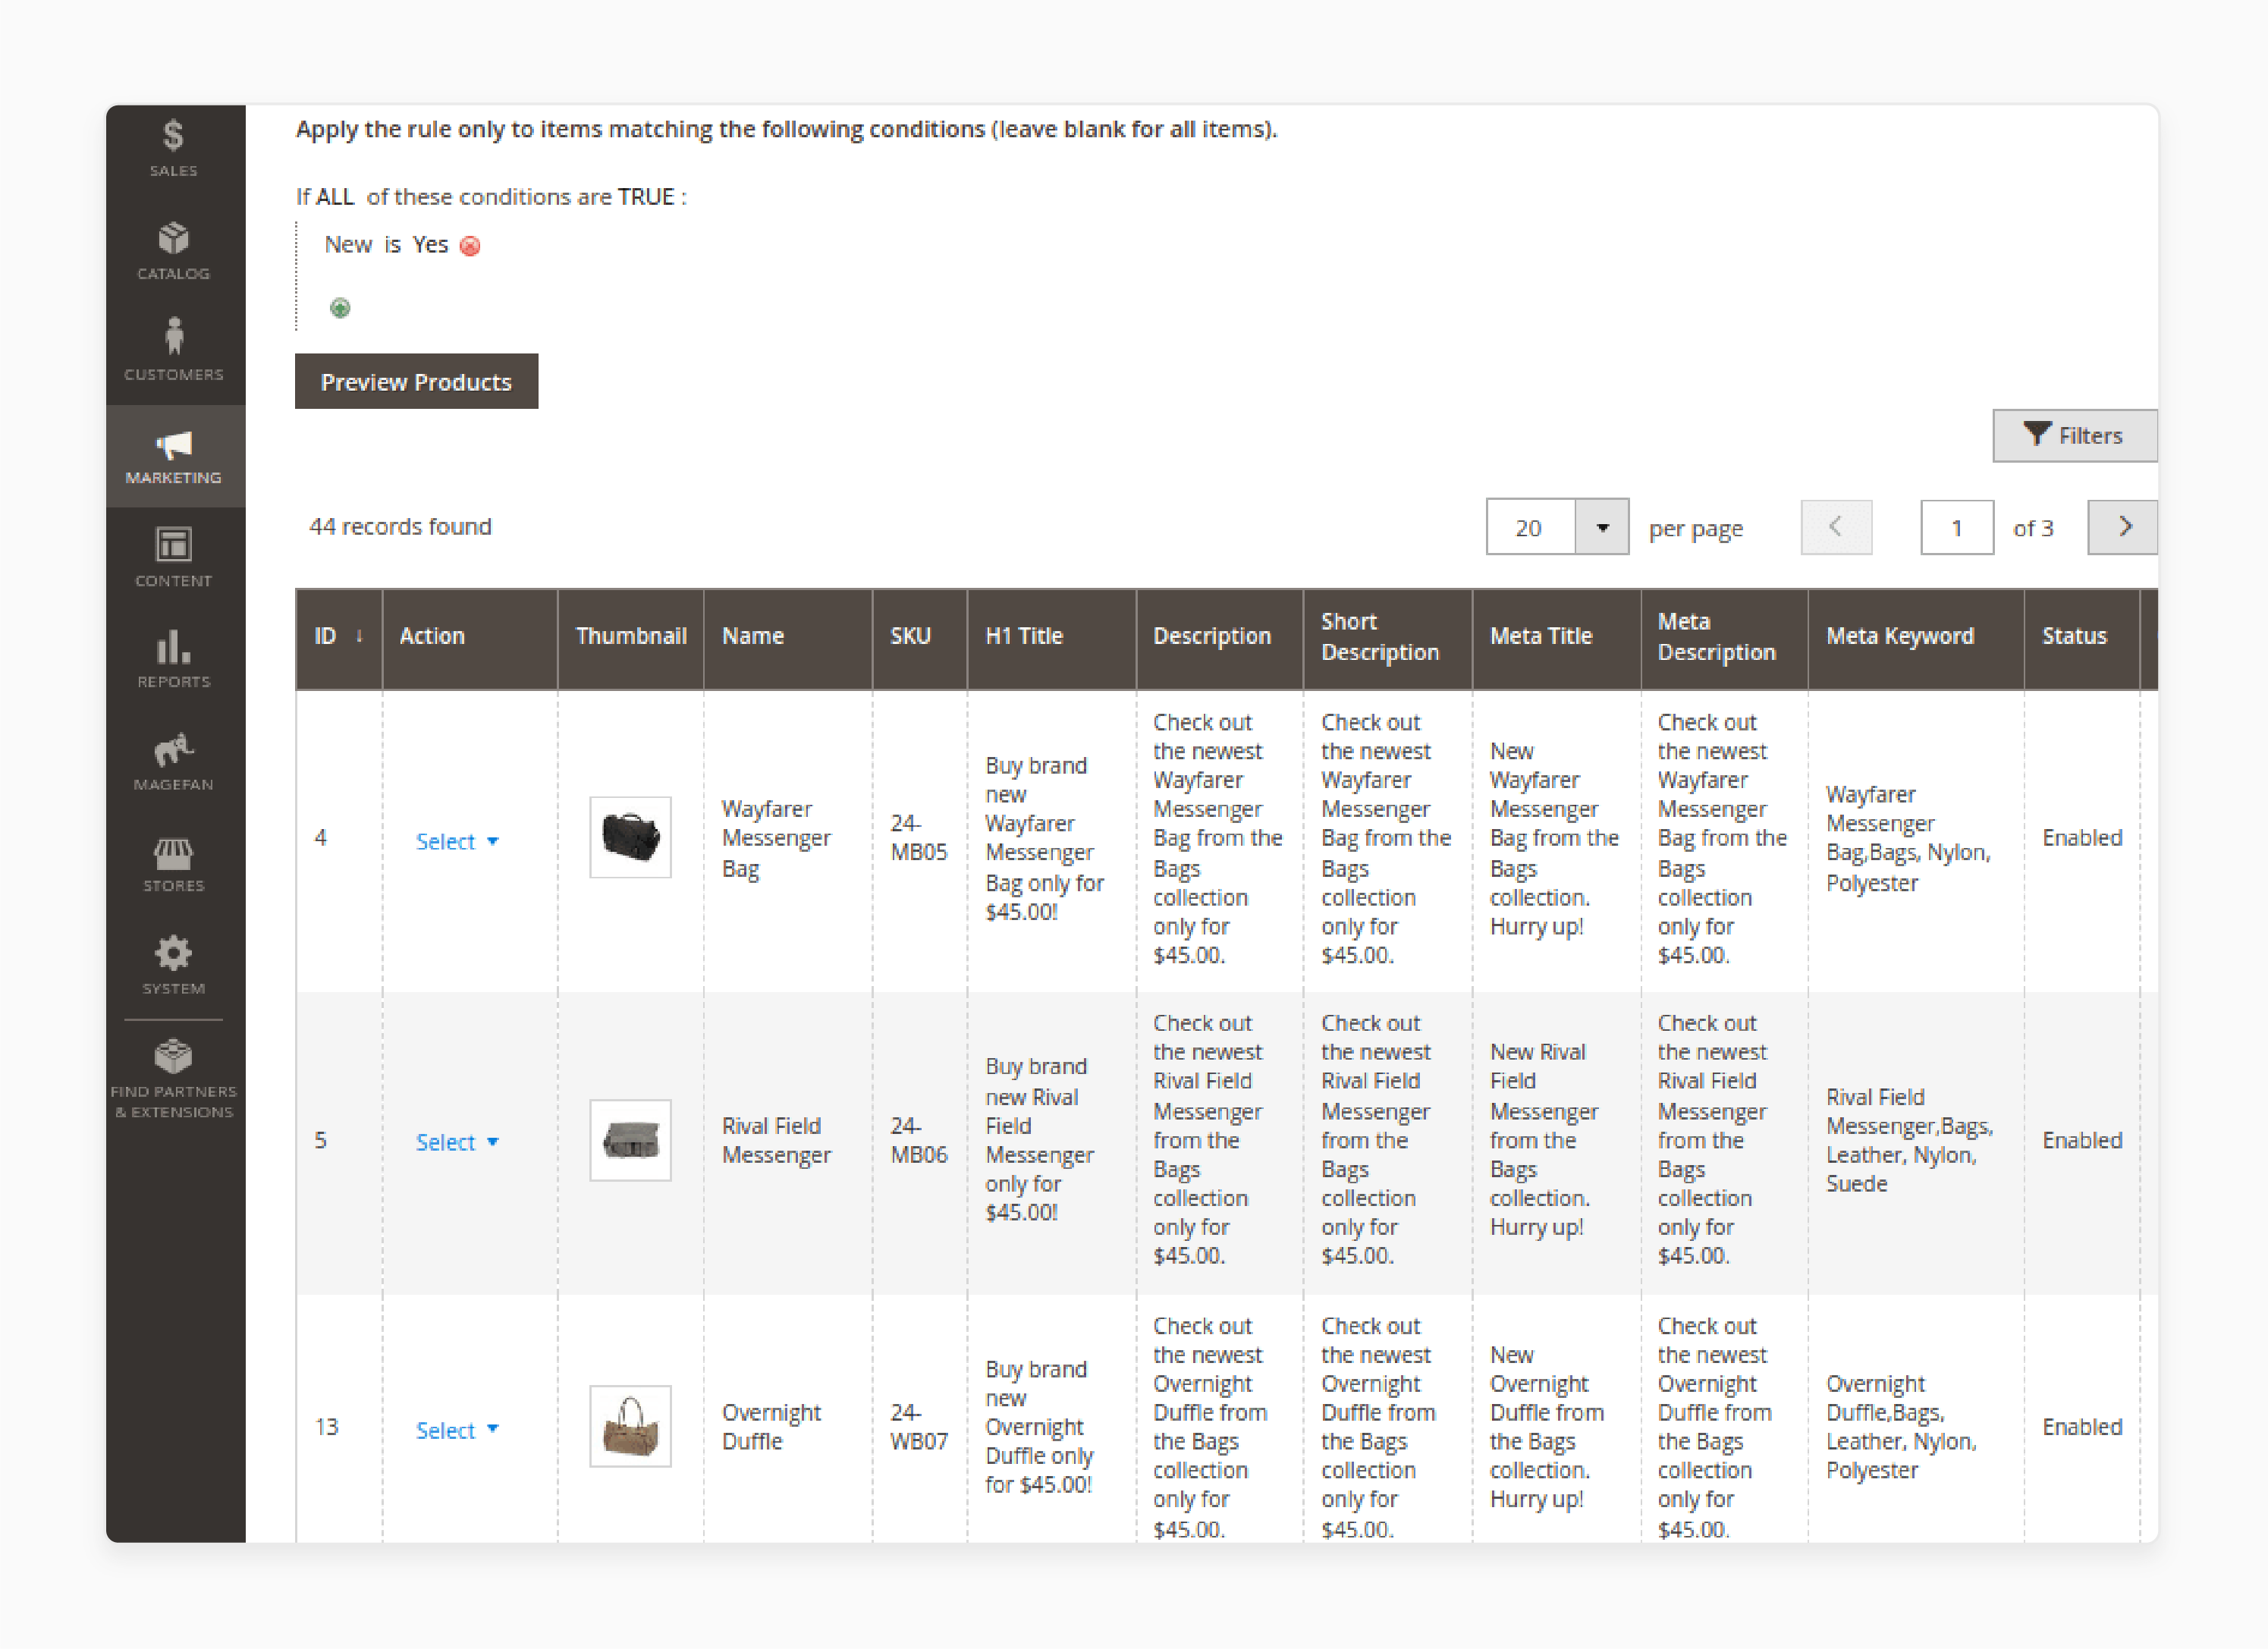Screen dimensions: 2268x1649
Task: Open the Stores sidebar section
Action: tap(174, 863)
